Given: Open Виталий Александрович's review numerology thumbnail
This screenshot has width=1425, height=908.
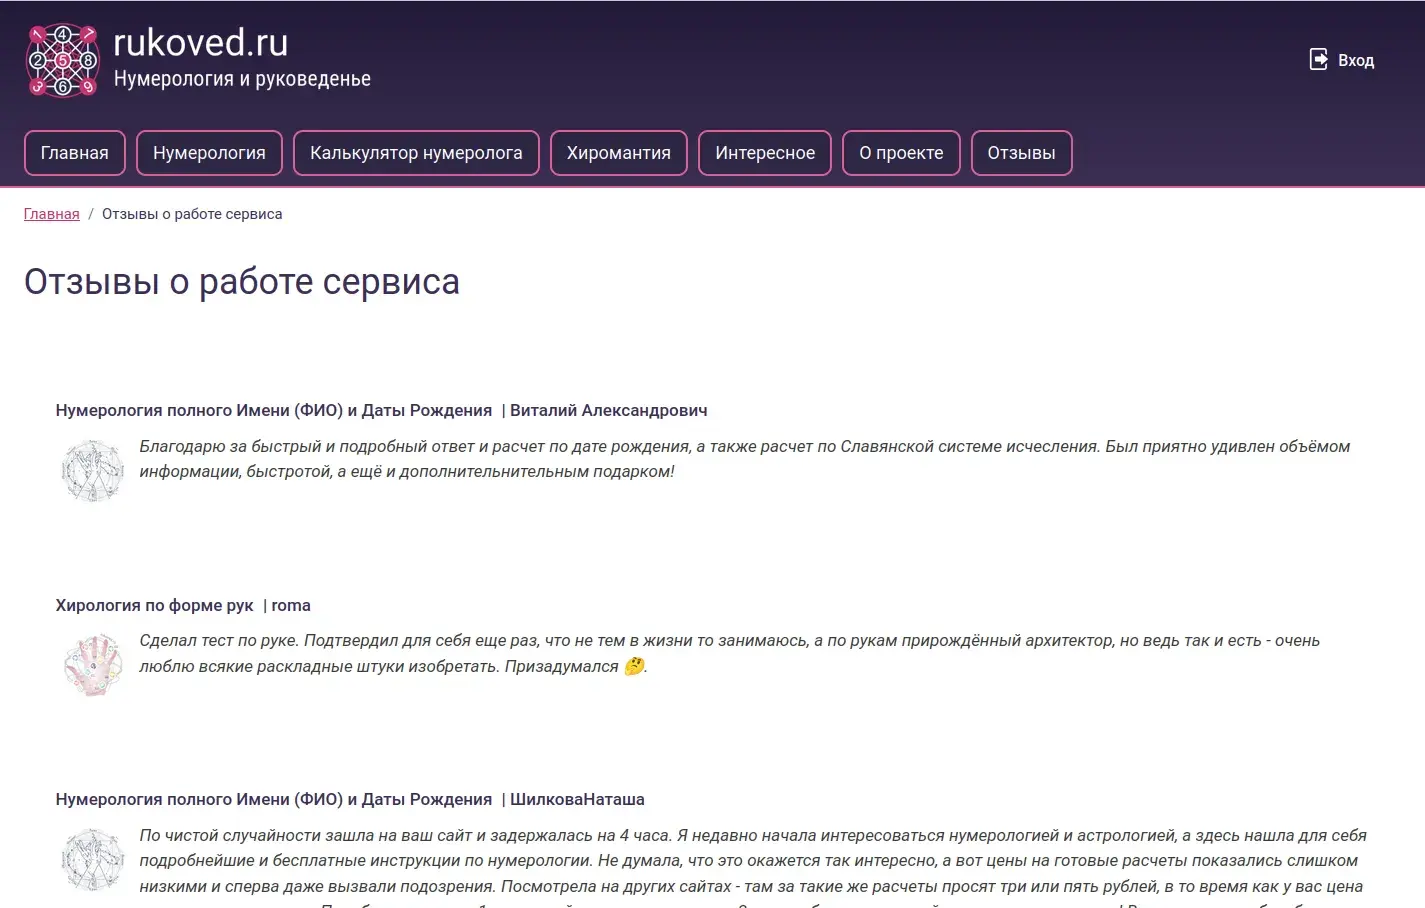Looking at the screenshot, I should (x=92, y=470).
